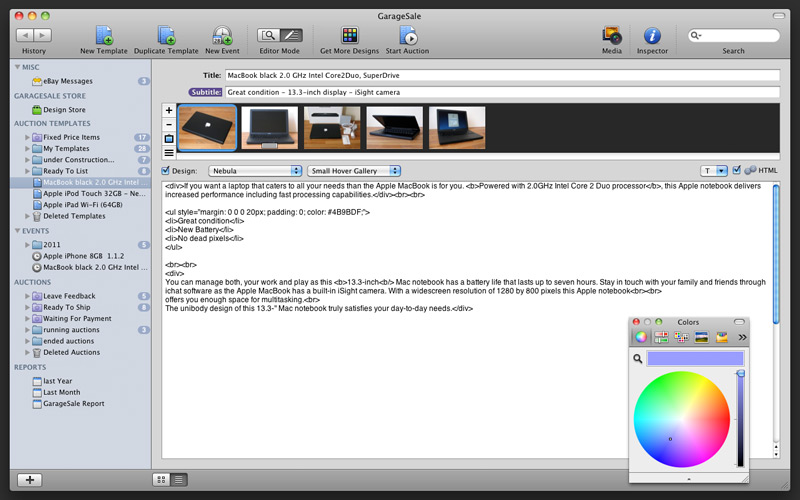Pick the color magnifier tool
Image resolution: width=800 pixels, height=500 pixels.
point(638,359)
